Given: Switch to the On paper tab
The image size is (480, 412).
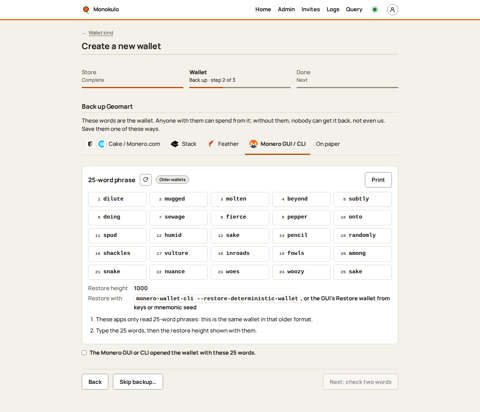Looking at the screenshot, I should [328, 144].
